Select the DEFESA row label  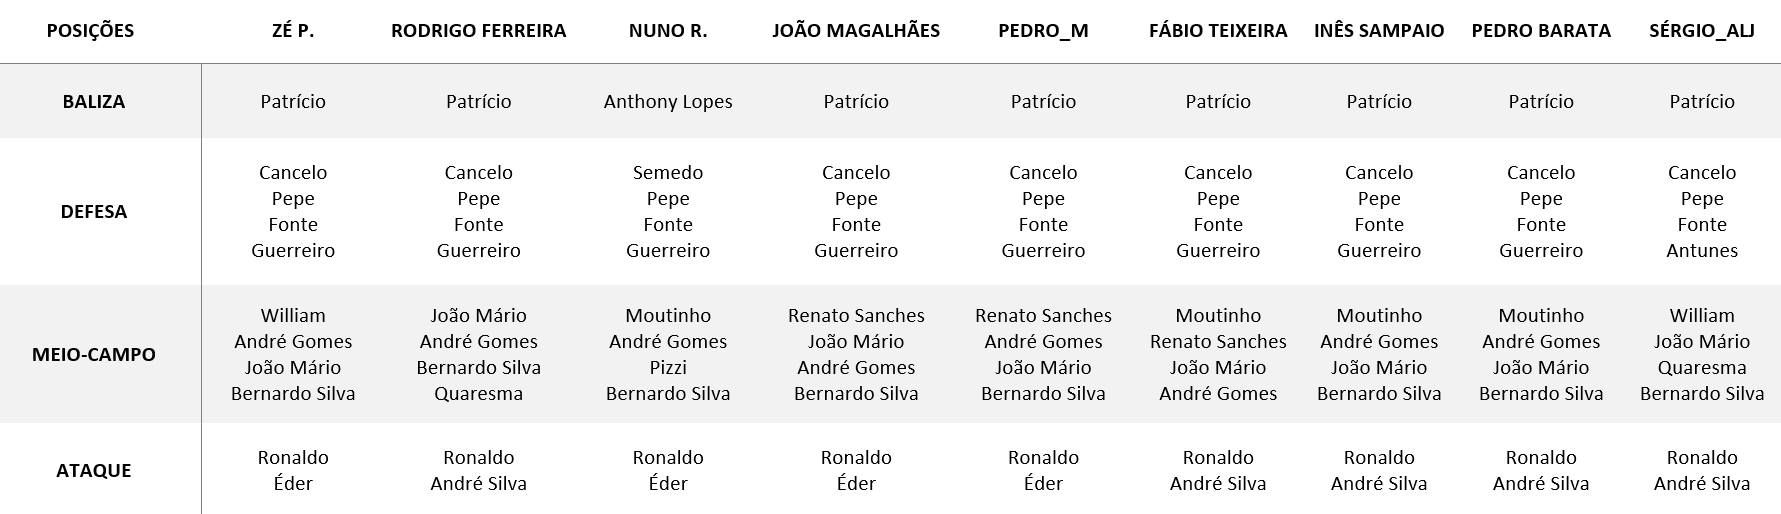(94, 212)
